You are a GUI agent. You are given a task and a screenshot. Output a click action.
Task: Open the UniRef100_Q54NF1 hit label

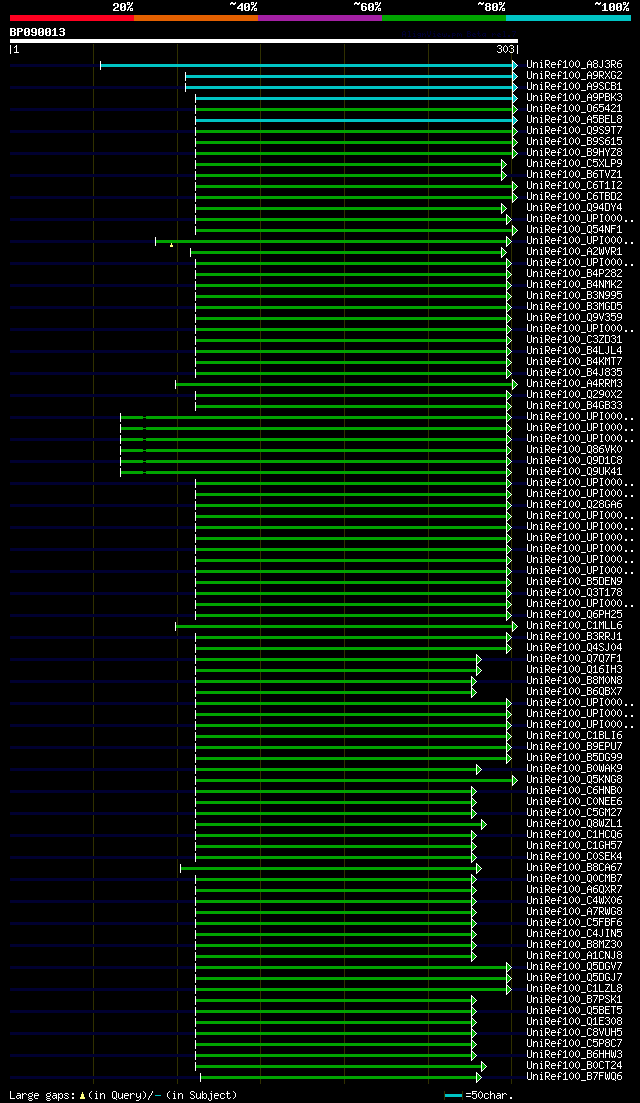tap(574, 230)
